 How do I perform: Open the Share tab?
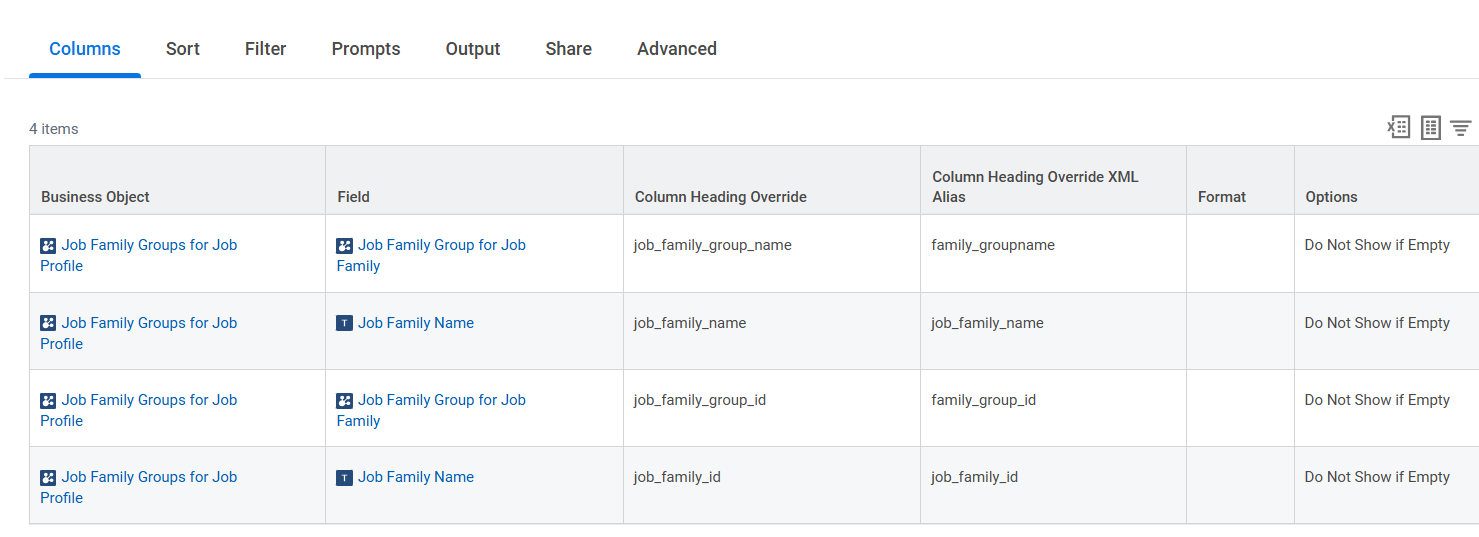[569, 49]
